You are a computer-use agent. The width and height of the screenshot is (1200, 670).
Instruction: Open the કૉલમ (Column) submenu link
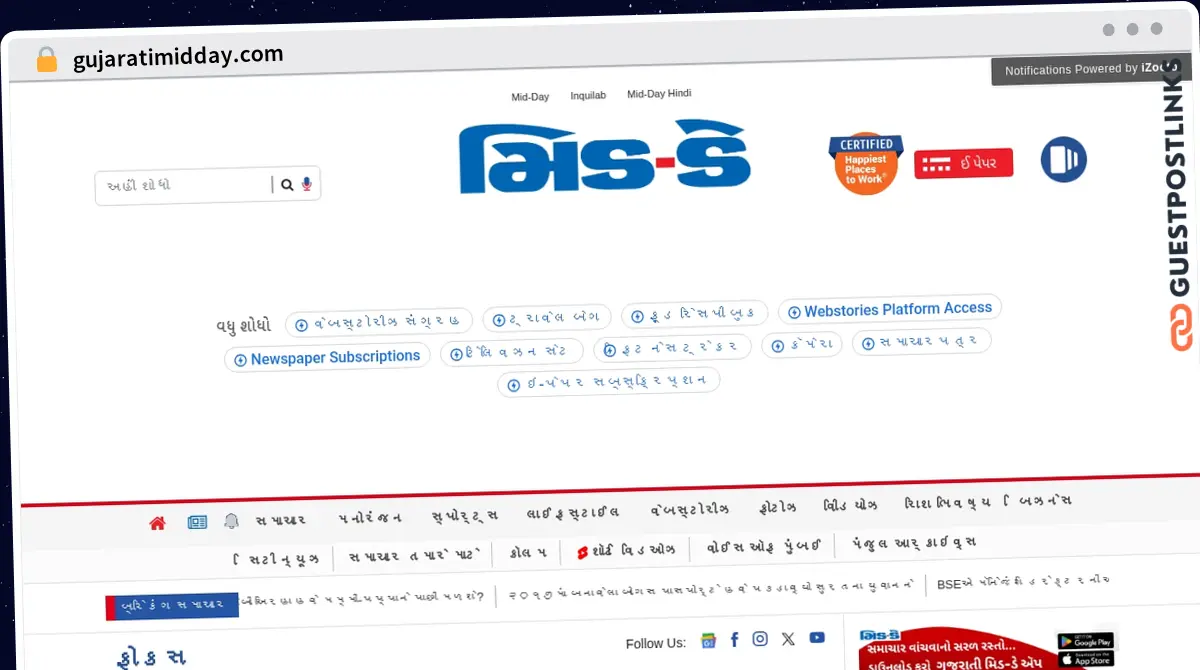527,553
